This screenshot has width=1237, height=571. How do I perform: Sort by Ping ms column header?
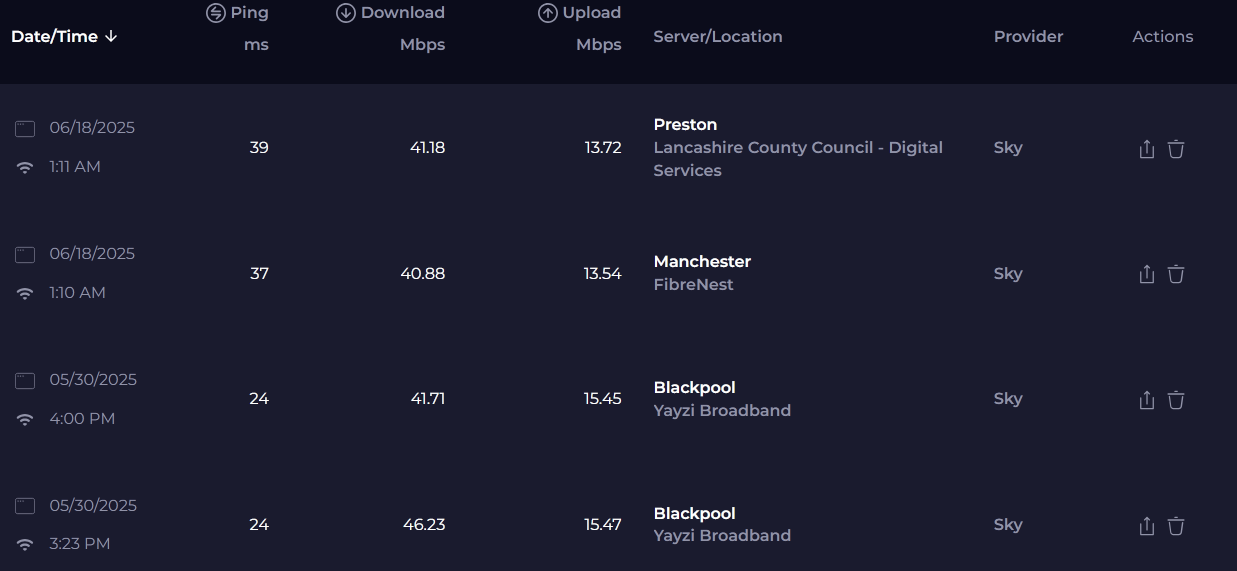tap(238, 28)
